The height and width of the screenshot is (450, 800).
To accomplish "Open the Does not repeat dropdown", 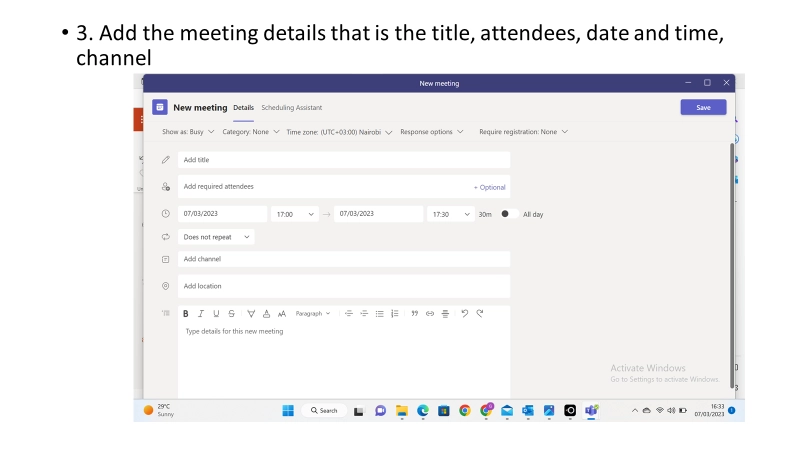I will [x=216, y=237].
